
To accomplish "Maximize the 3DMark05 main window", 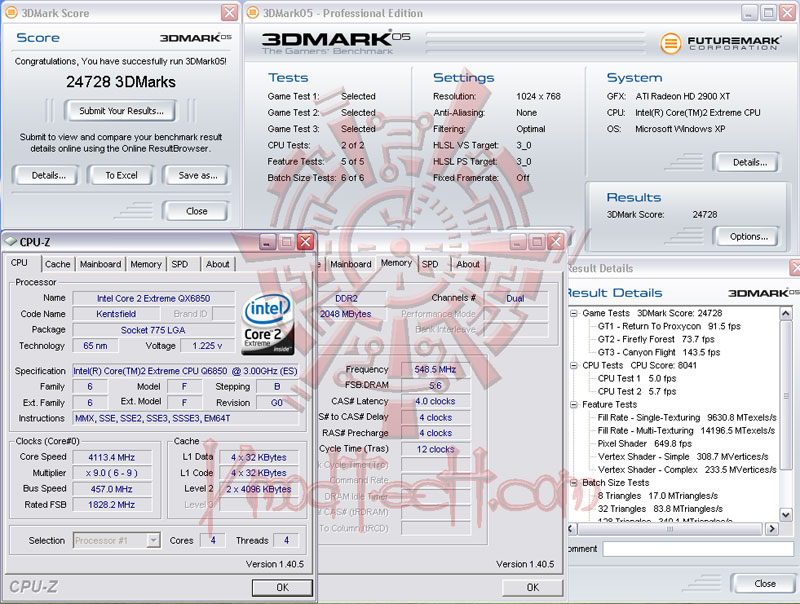I will pos(768,13).
